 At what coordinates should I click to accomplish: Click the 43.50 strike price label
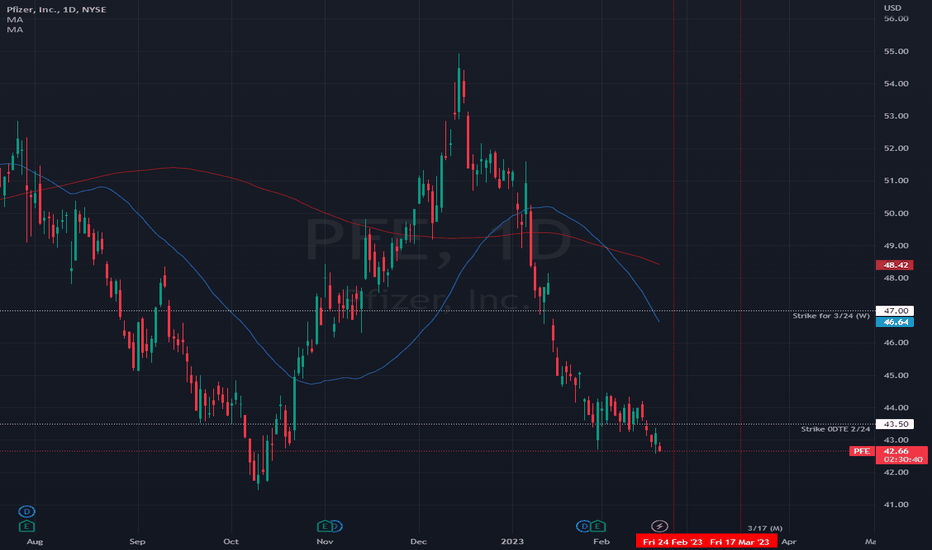(895, 425)
